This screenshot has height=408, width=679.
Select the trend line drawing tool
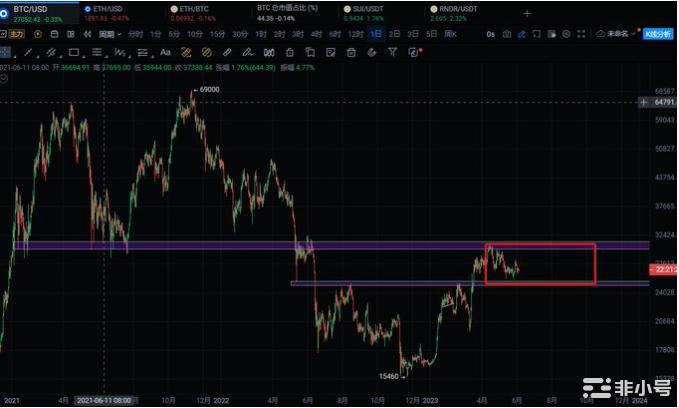pos(29,53)
